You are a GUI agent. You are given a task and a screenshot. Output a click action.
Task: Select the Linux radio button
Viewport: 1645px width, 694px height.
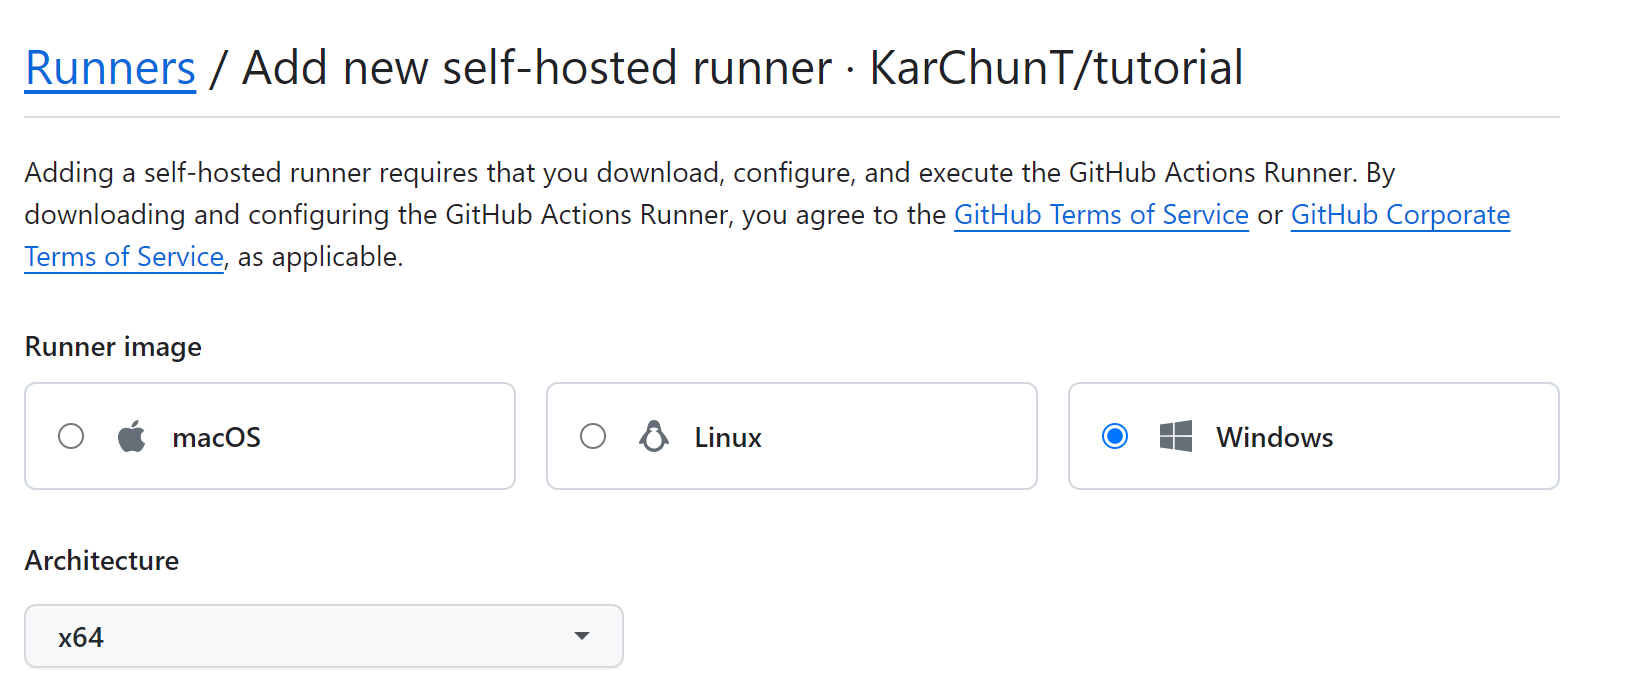coord(593,437)
